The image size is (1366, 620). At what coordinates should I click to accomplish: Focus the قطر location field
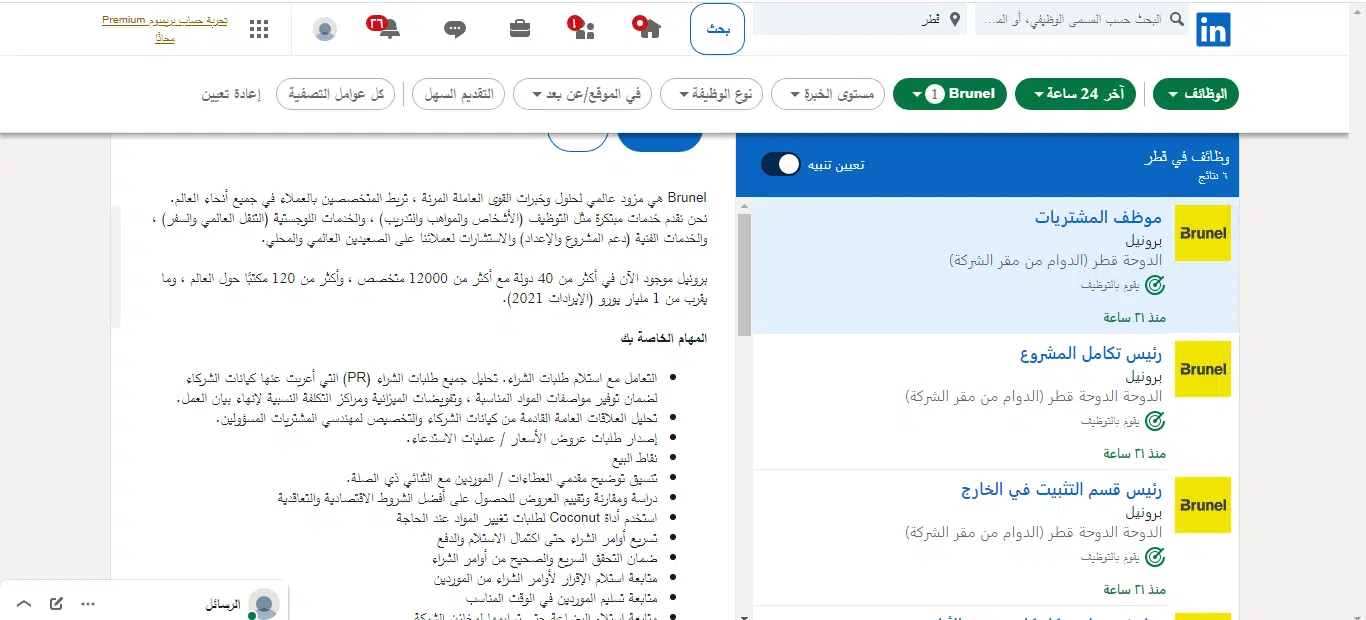point(860,20)
